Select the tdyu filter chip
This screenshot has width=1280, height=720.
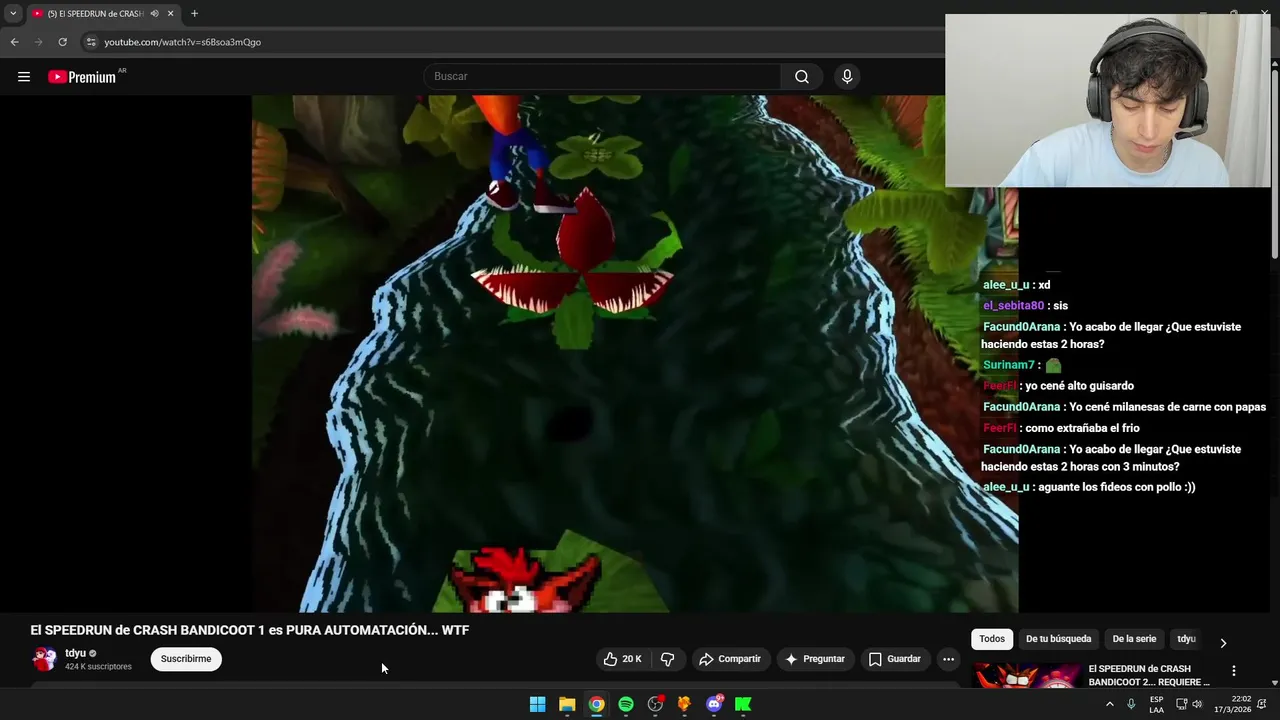click(1186, 639)
